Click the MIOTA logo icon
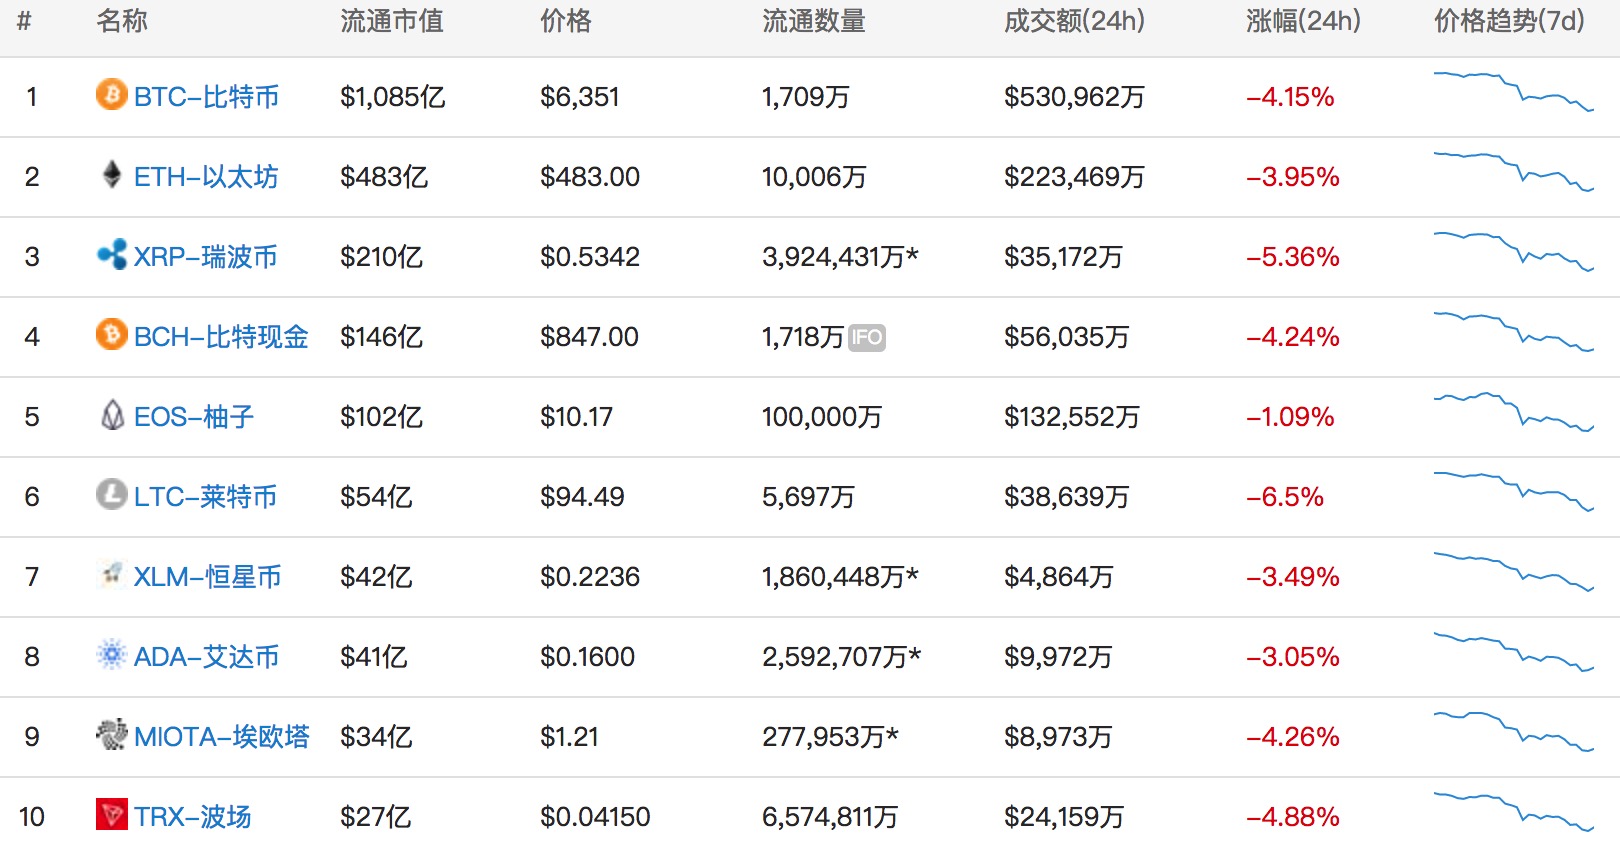Viewport: 1620px width, 856px height. pyautogui.click(x=112, y=734)
